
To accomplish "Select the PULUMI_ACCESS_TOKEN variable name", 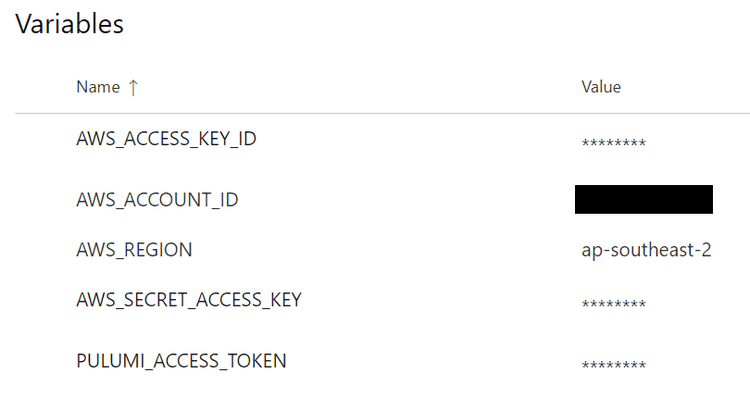I will tap(181, 361).
